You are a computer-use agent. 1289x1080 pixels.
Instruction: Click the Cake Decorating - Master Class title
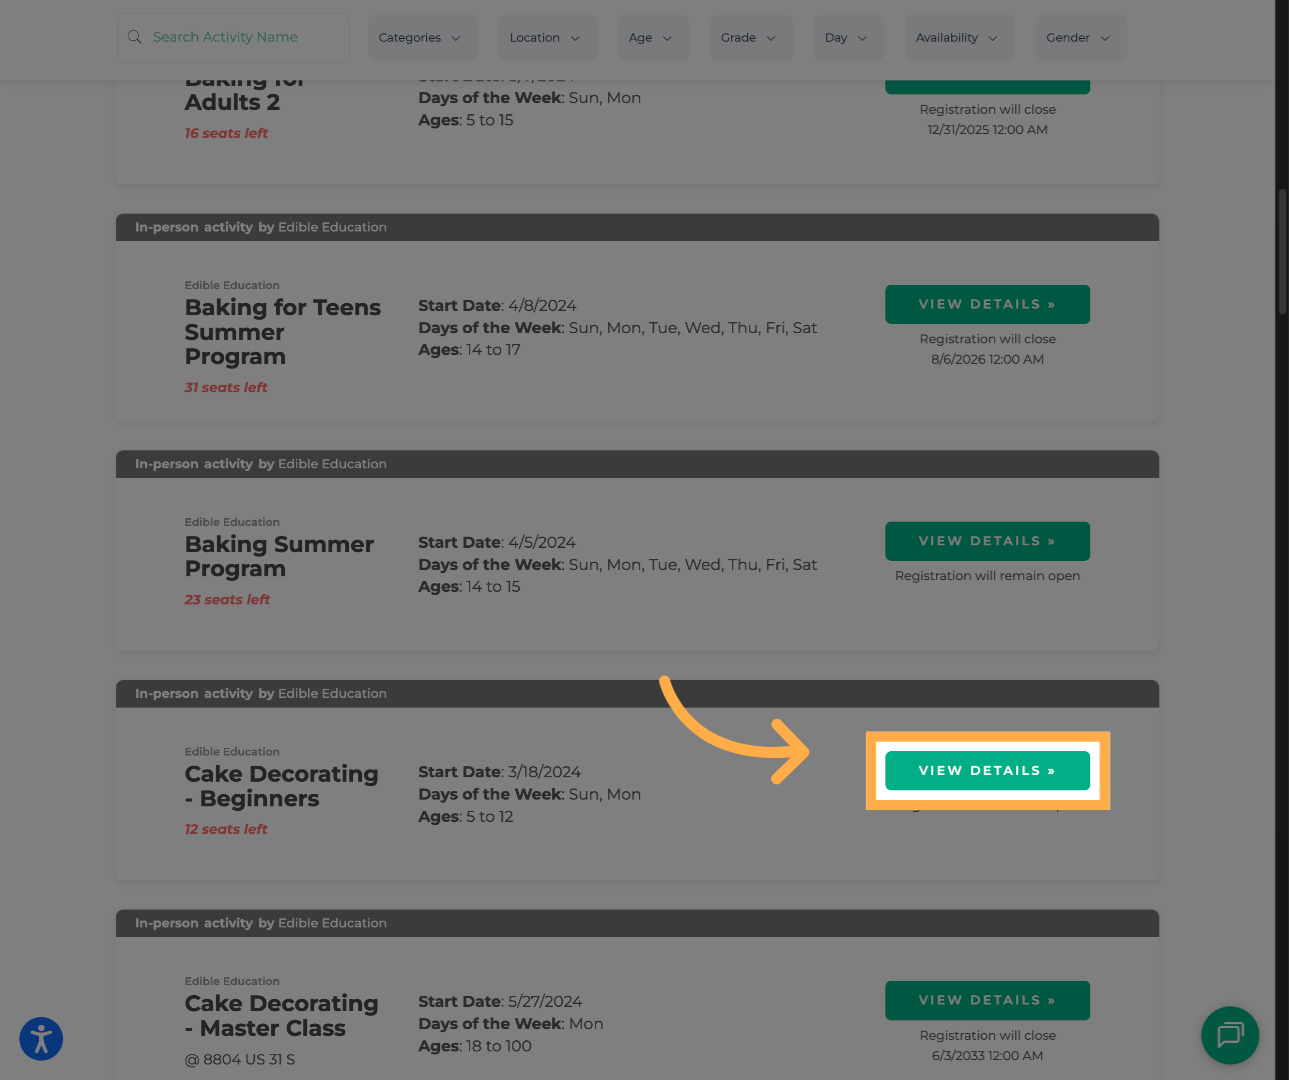click(x=281, y=1015)
